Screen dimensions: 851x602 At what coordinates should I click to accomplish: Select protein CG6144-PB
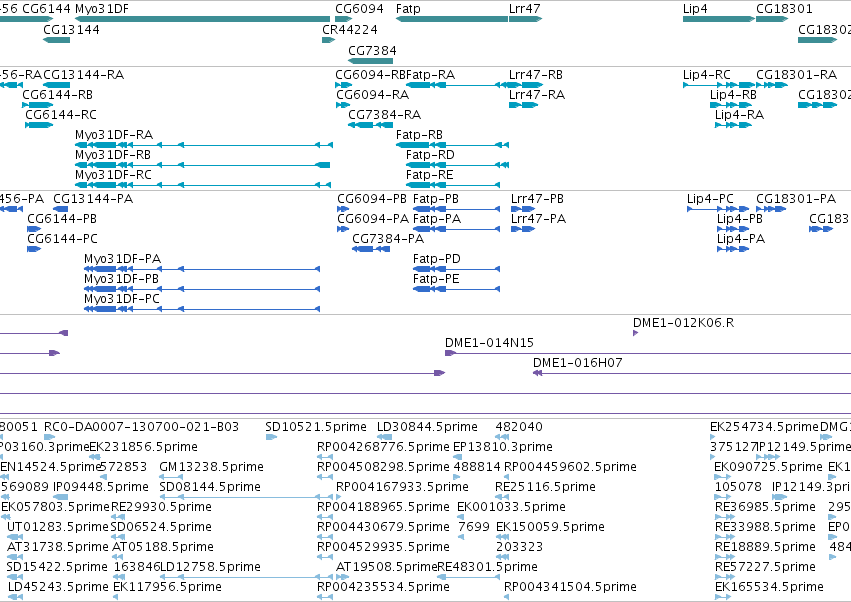point(34,229)
